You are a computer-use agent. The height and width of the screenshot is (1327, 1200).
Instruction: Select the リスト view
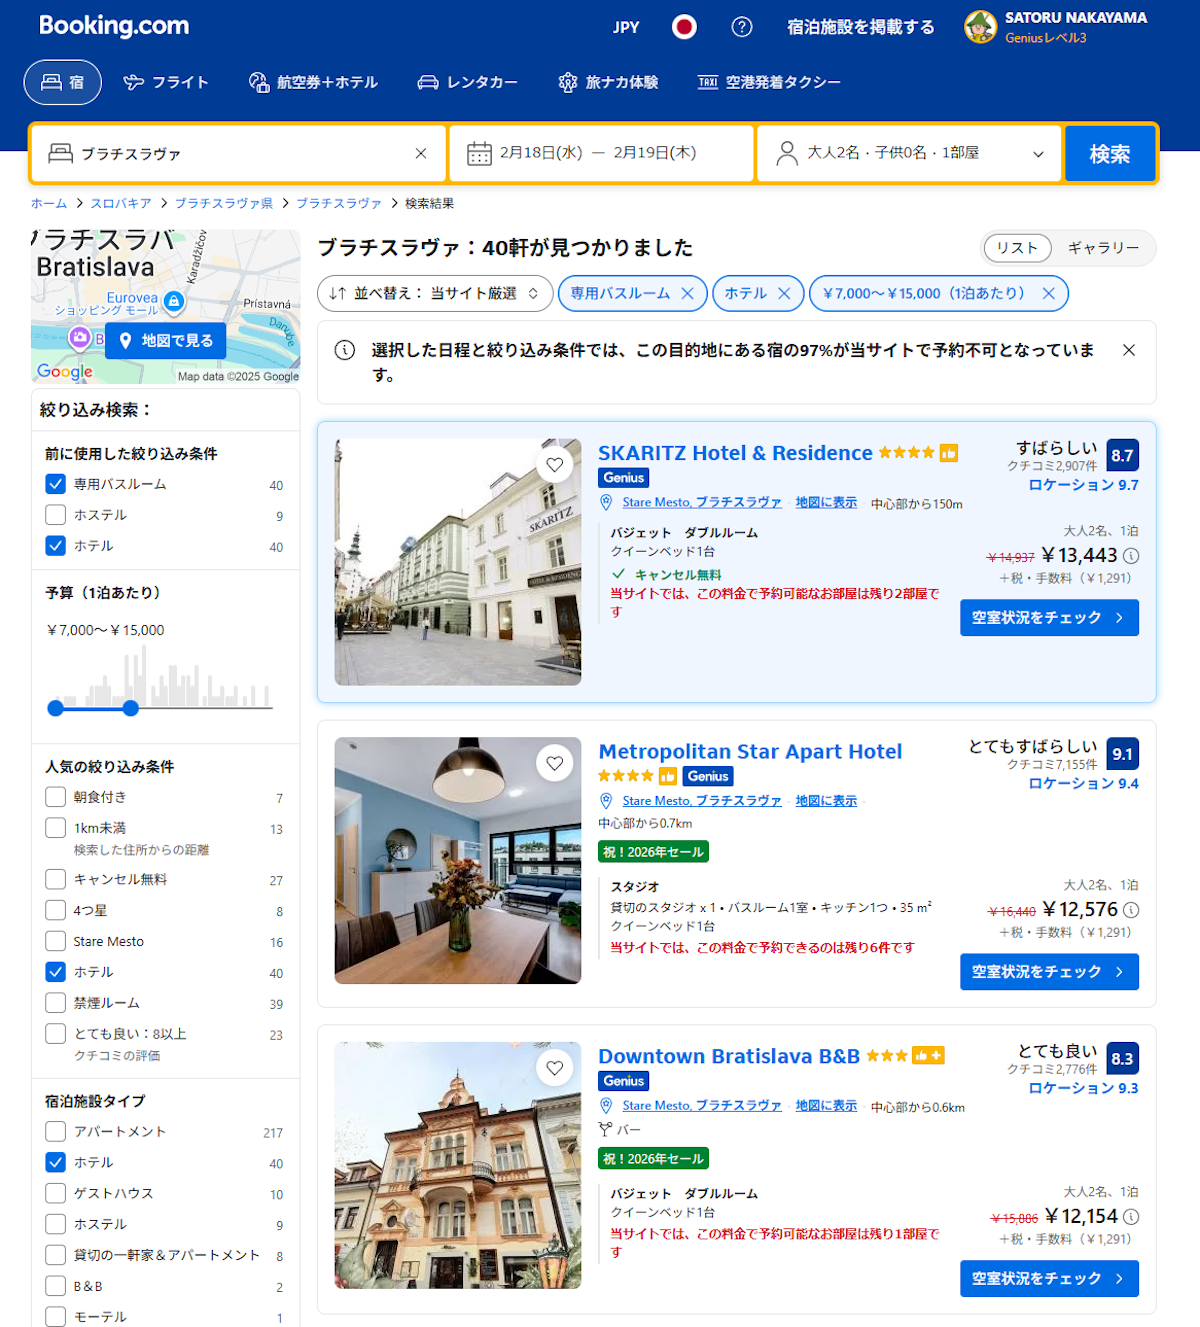click(1017, 248)
